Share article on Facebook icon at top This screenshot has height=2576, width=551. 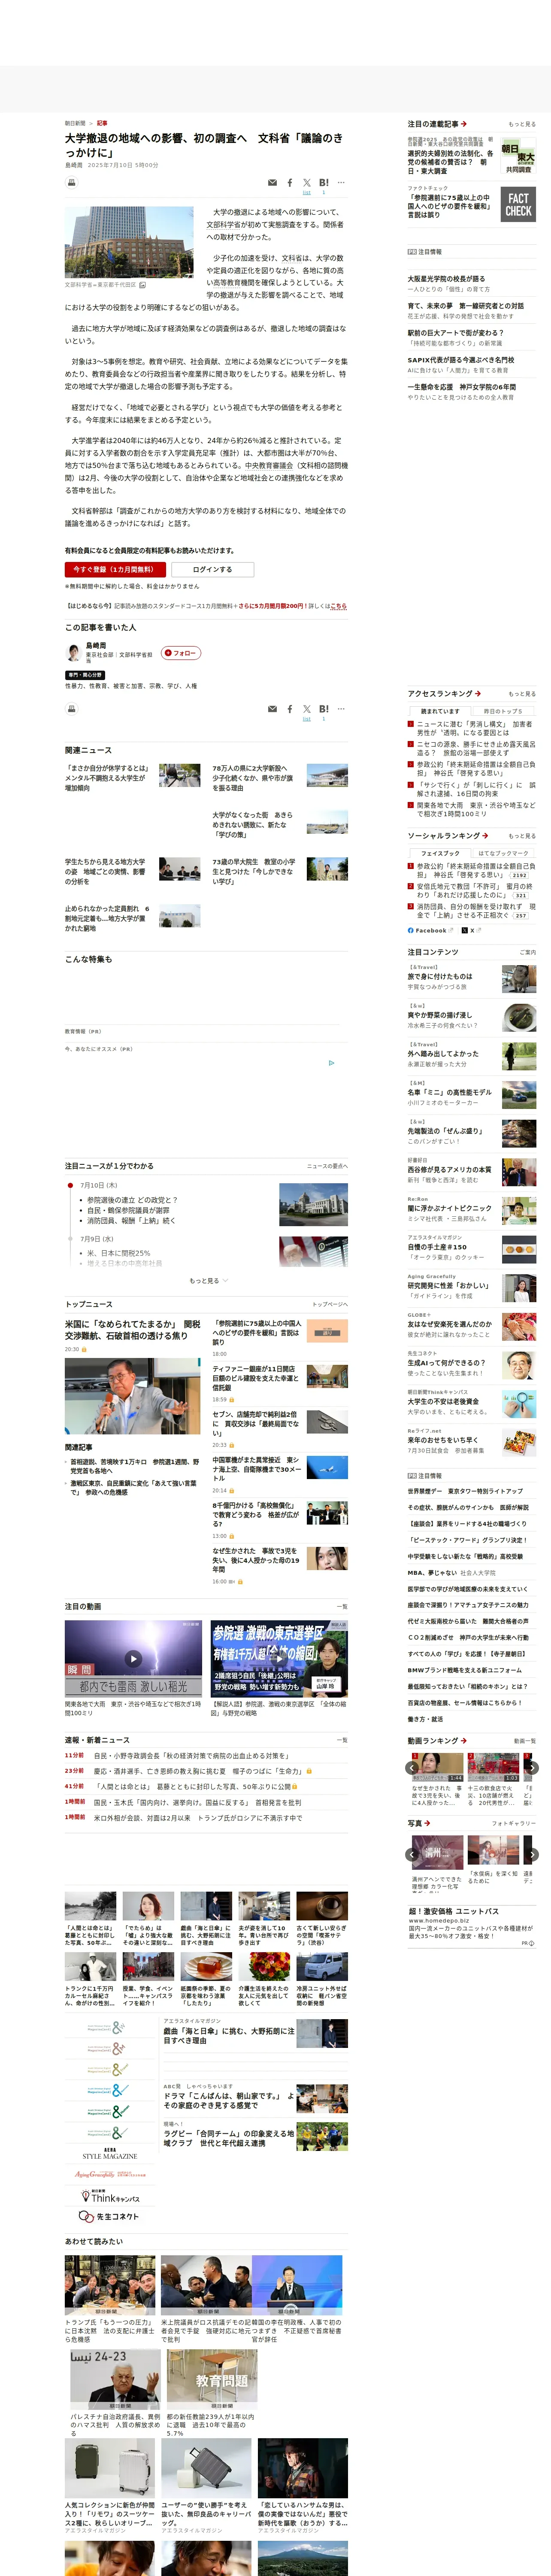click(290, 183)
